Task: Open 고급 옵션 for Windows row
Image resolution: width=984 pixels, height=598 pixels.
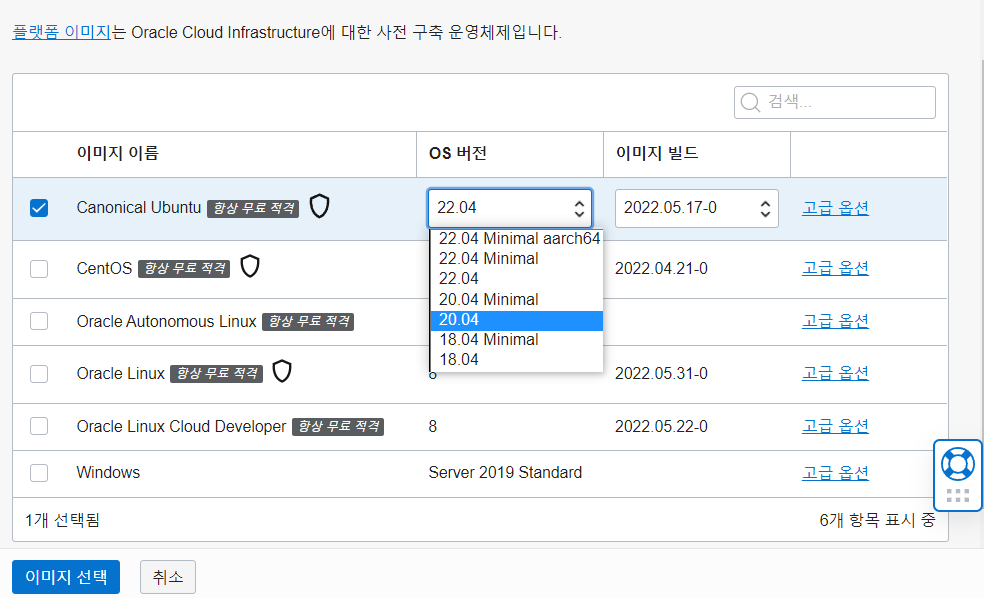Action: click(835, 473)
